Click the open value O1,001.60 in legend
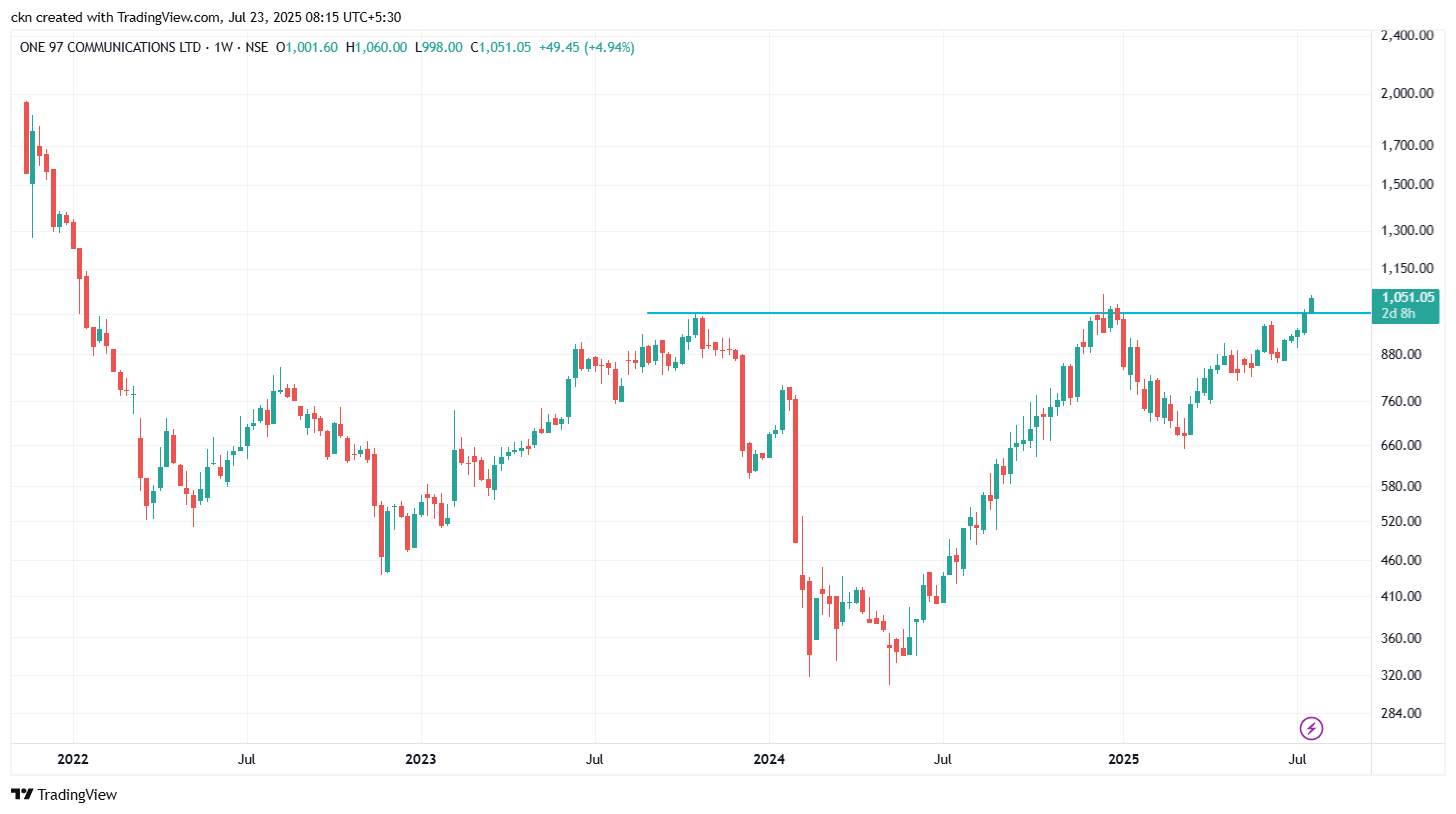Image resolution: width=1456 pixels, height=814 pixels. click(307, 47)
